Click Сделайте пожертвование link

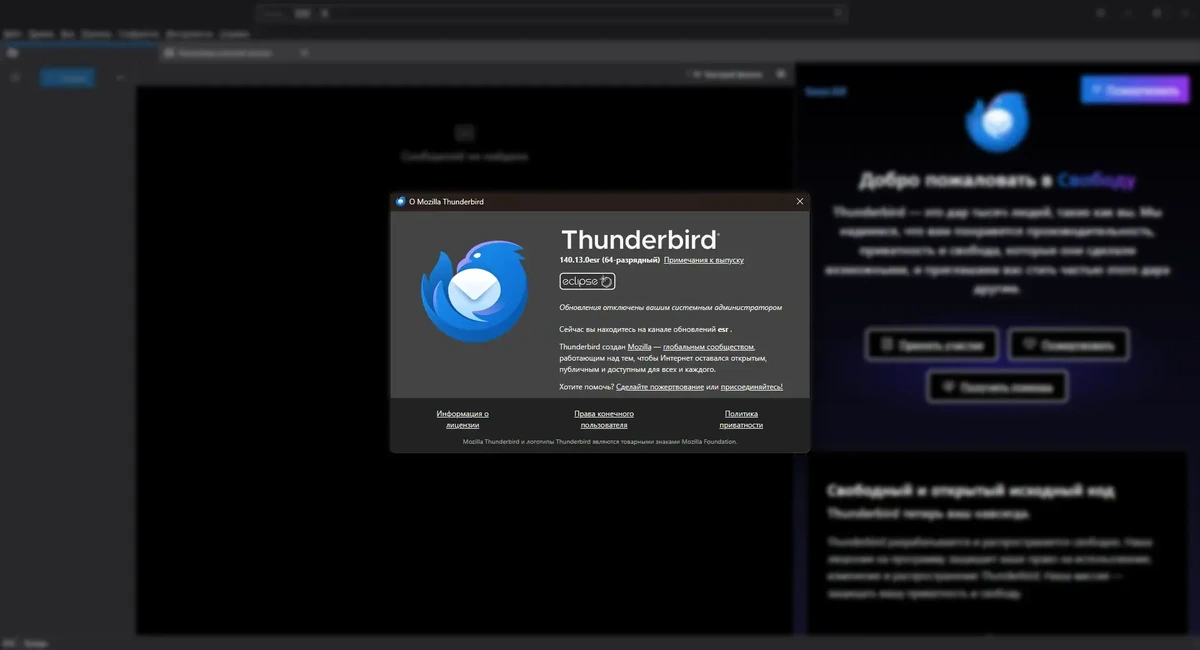pyautogui.click(x=660, y=386)
